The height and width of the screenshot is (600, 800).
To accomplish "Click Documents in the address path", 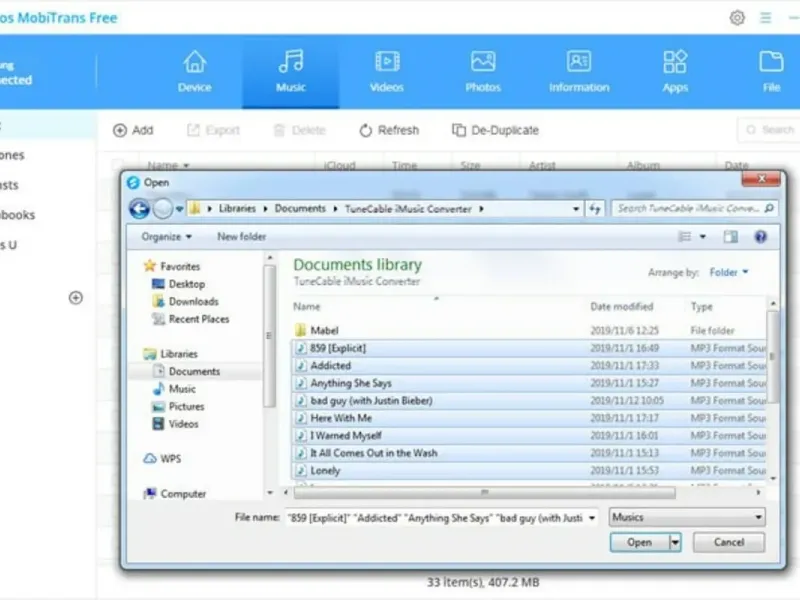I will tap(300, 209).
